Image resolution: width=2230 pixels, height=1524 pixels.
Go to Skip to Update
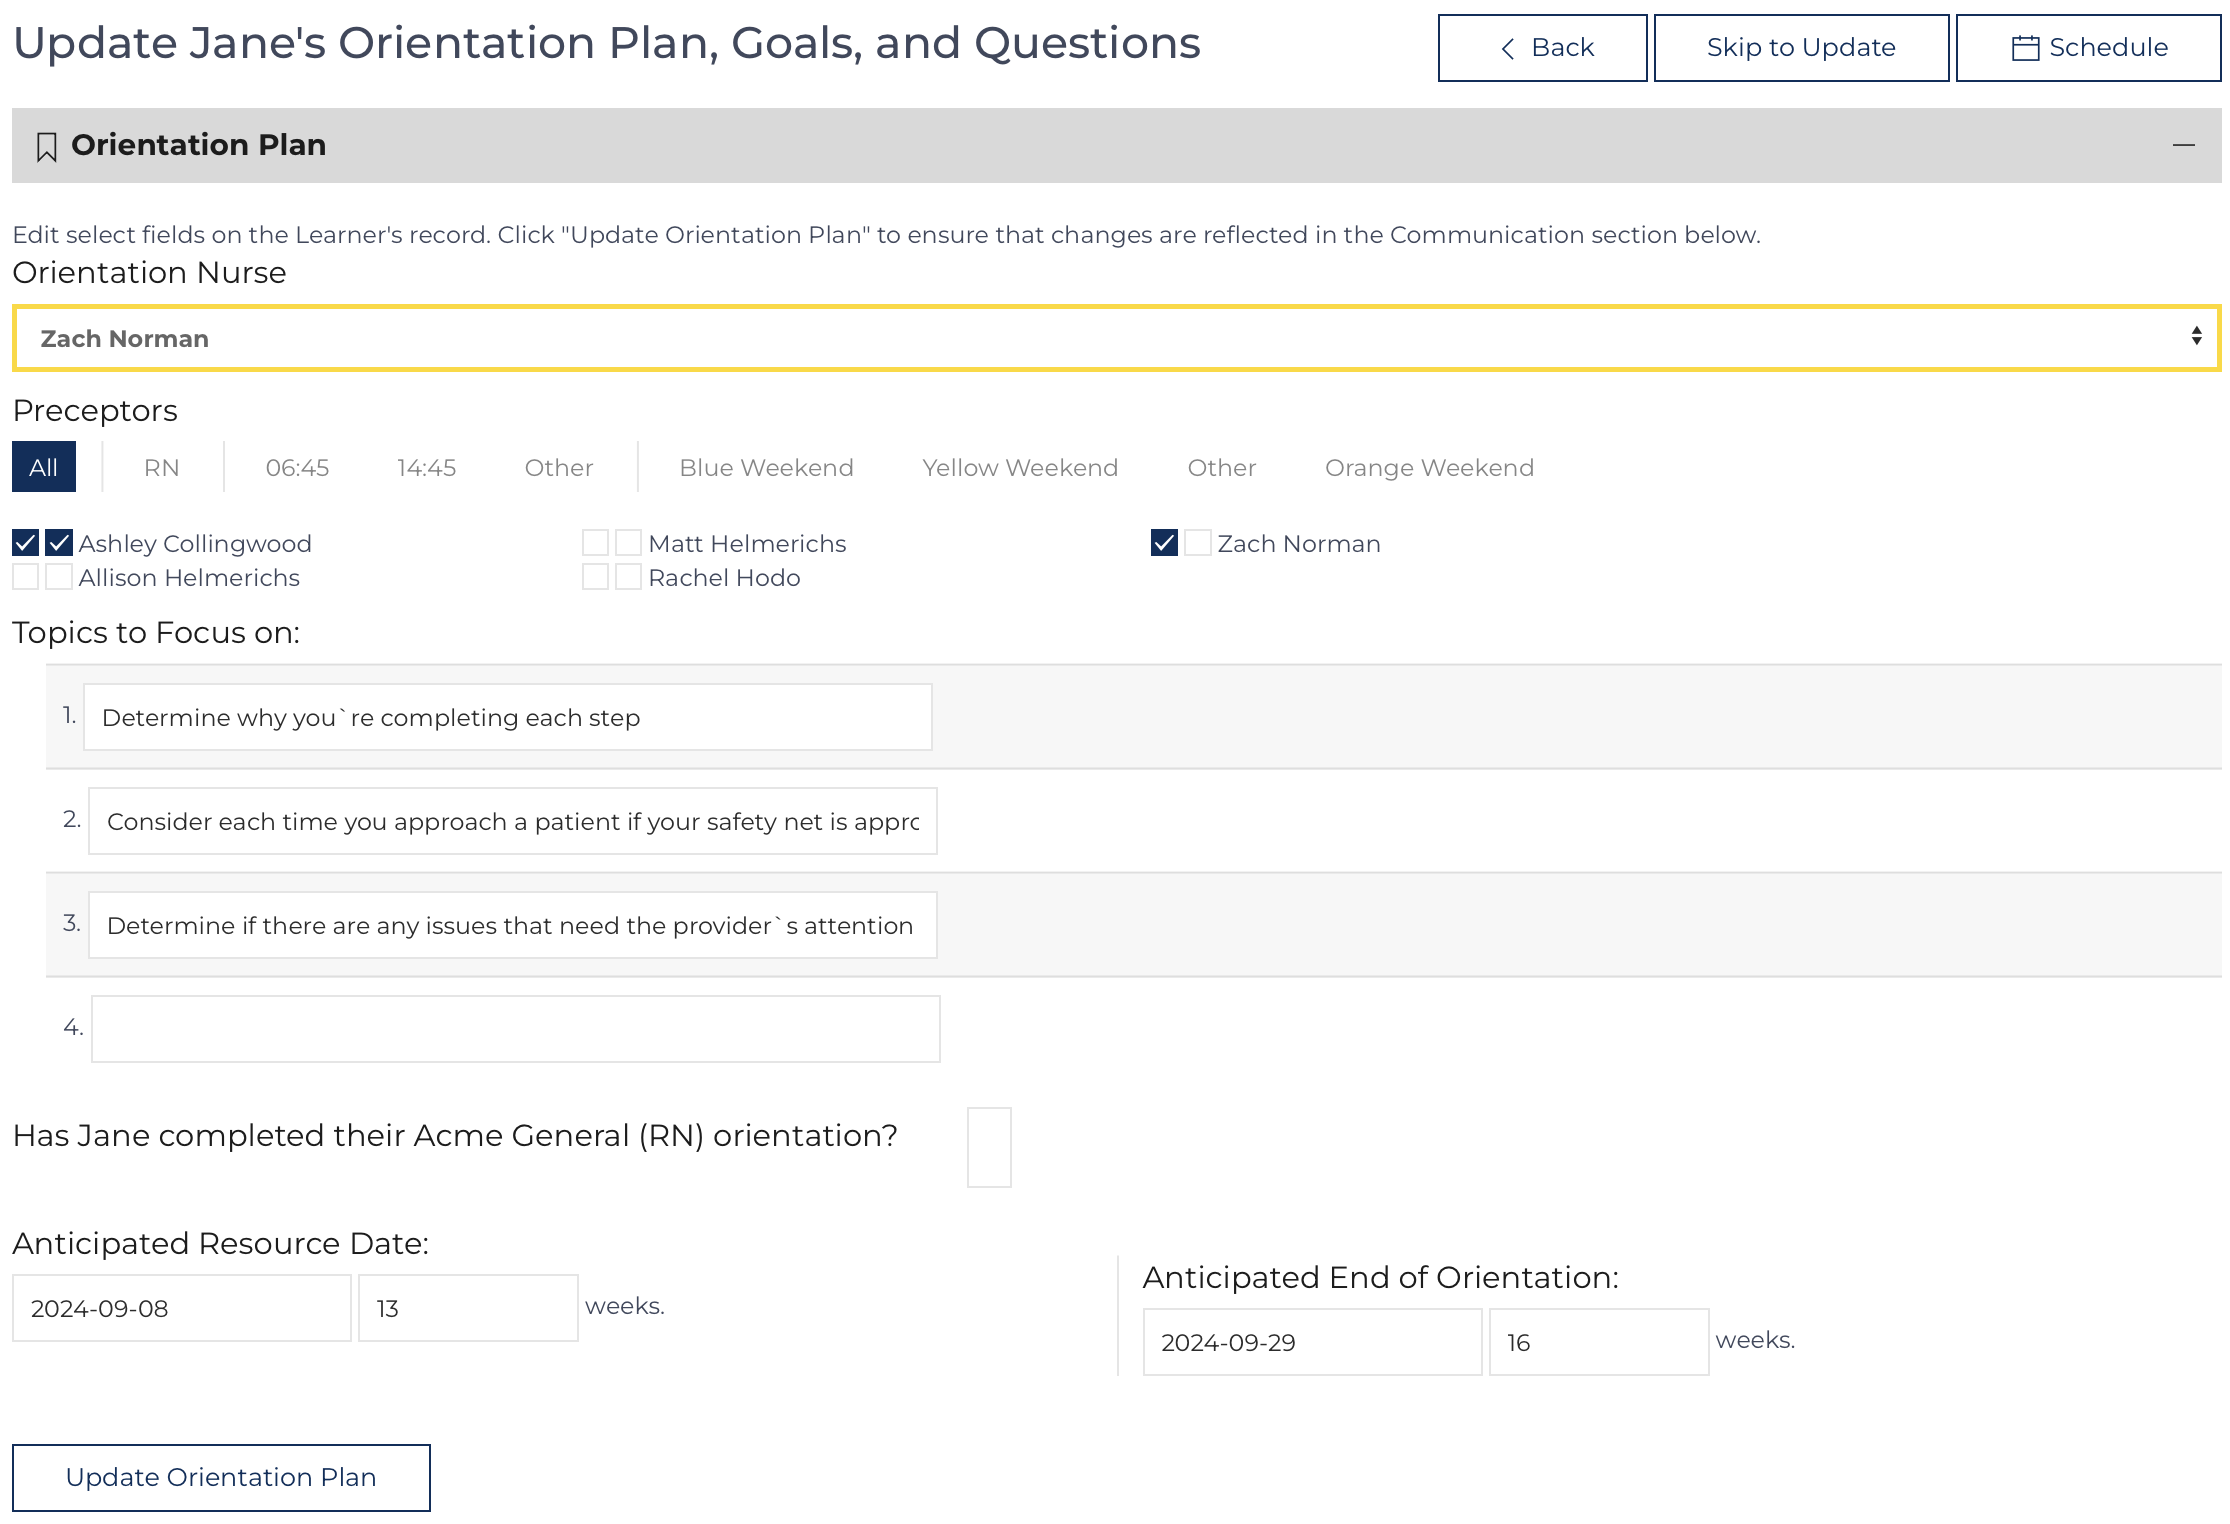[x=1801, y=48]
